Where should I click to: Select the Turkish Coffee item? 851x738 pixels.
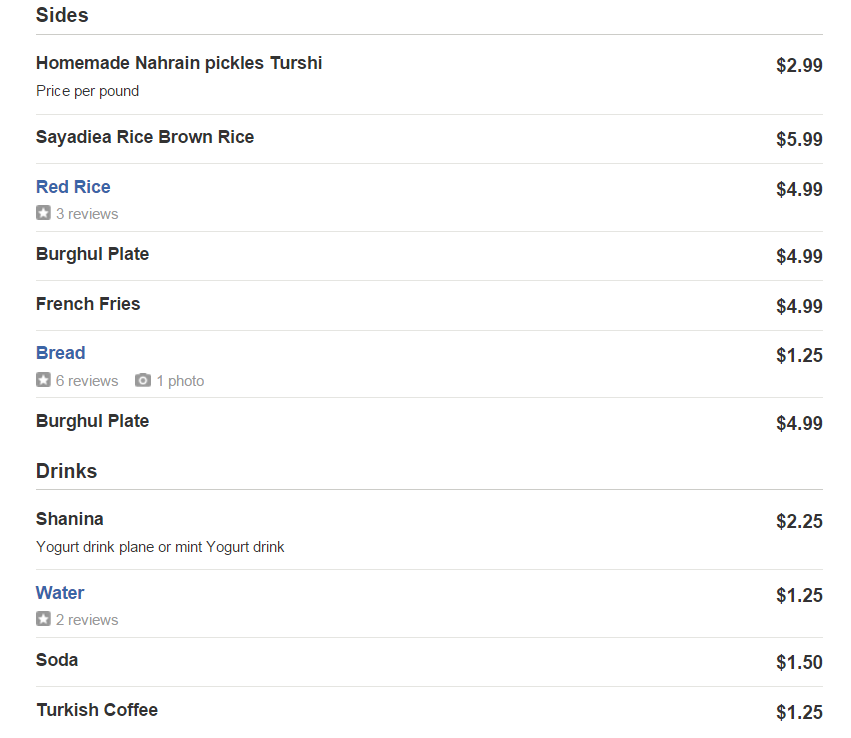pos(97,710)
